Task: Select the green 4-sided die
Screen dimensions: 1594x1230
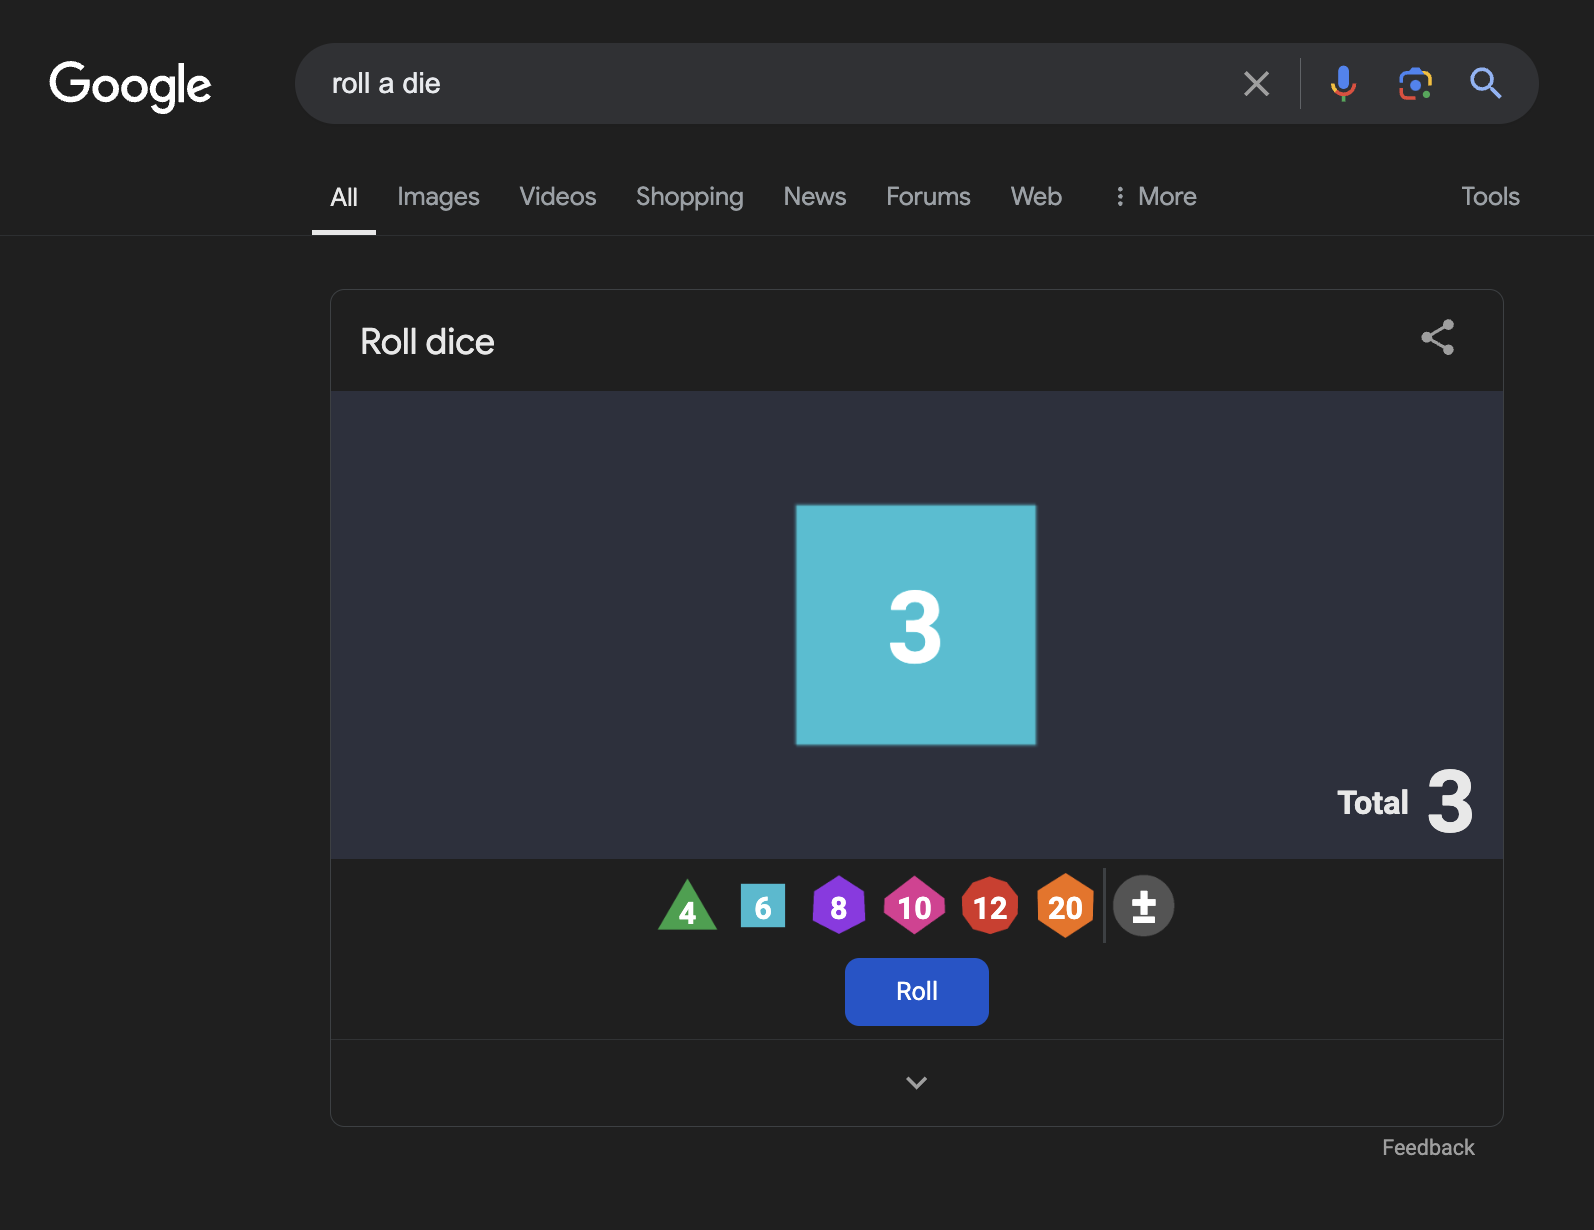Action: point(687,908)
